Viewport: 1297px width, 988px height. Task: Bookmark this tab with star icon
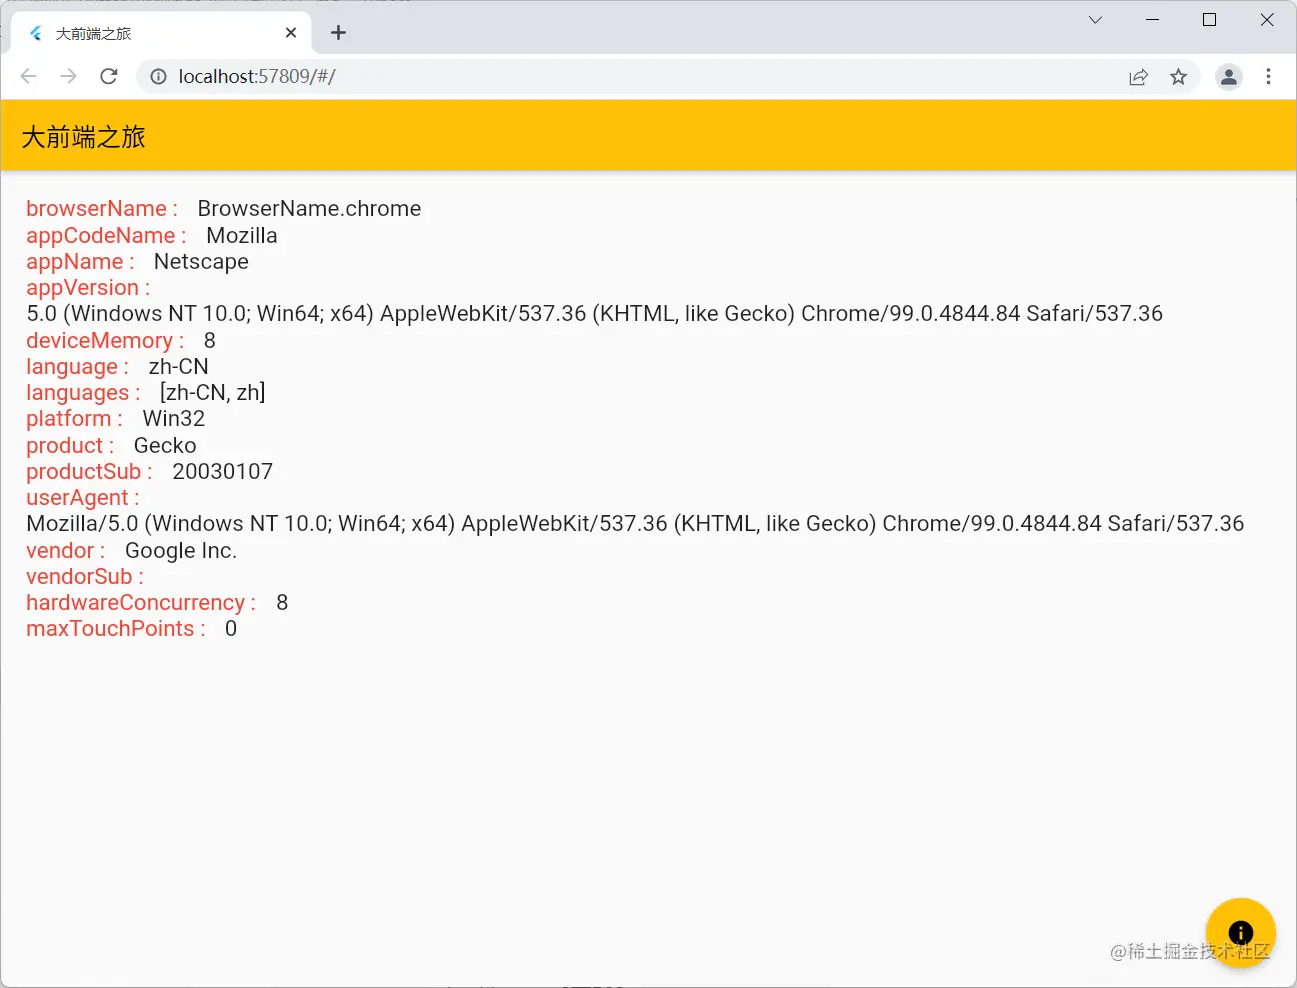(x=1178, y=77)
